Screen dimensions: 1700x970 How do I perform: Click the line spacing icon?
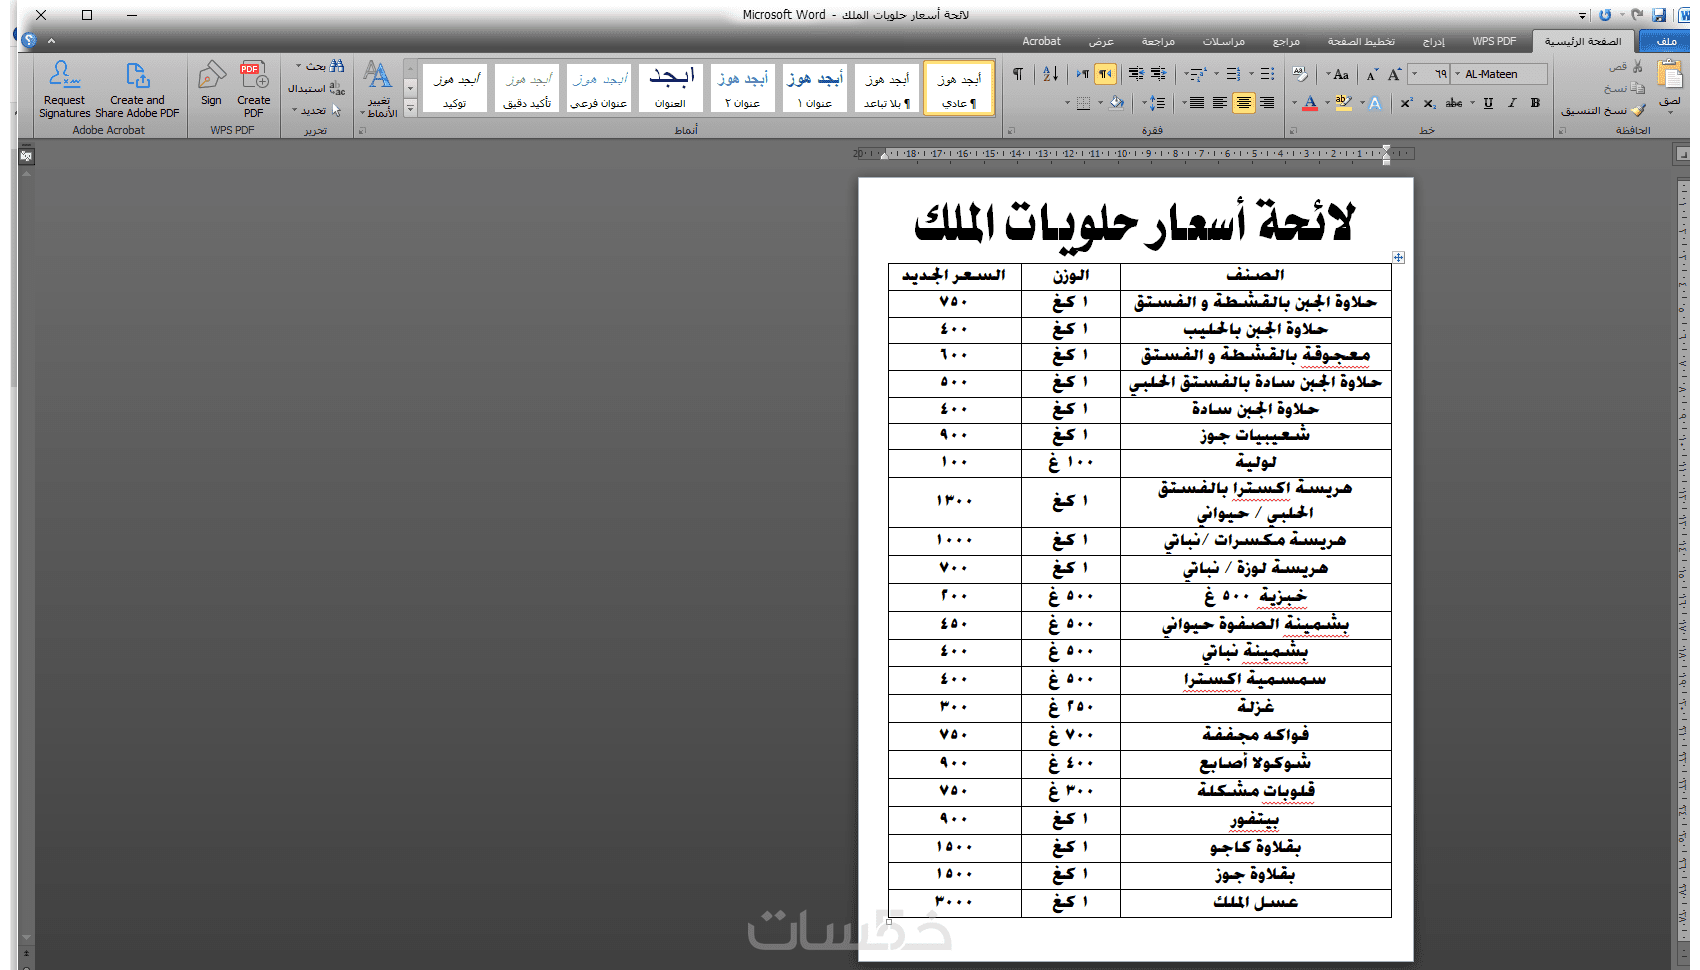click(1157, 103)
